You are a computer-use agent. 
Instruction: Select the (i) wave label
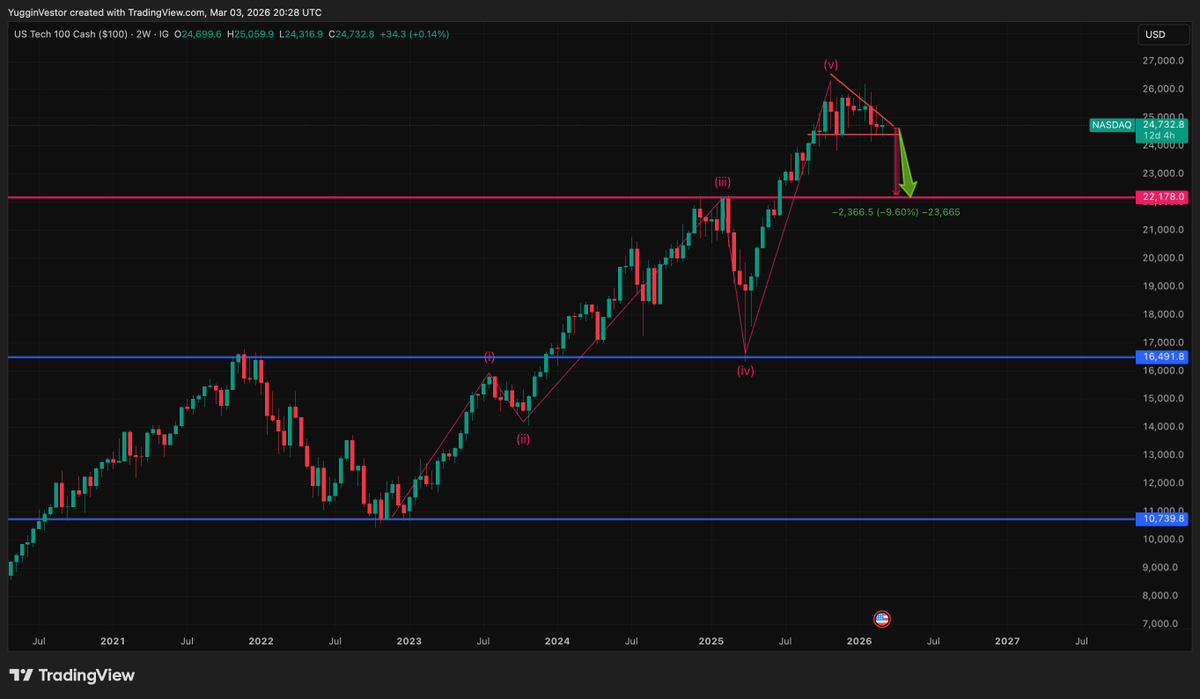point(489,356)
